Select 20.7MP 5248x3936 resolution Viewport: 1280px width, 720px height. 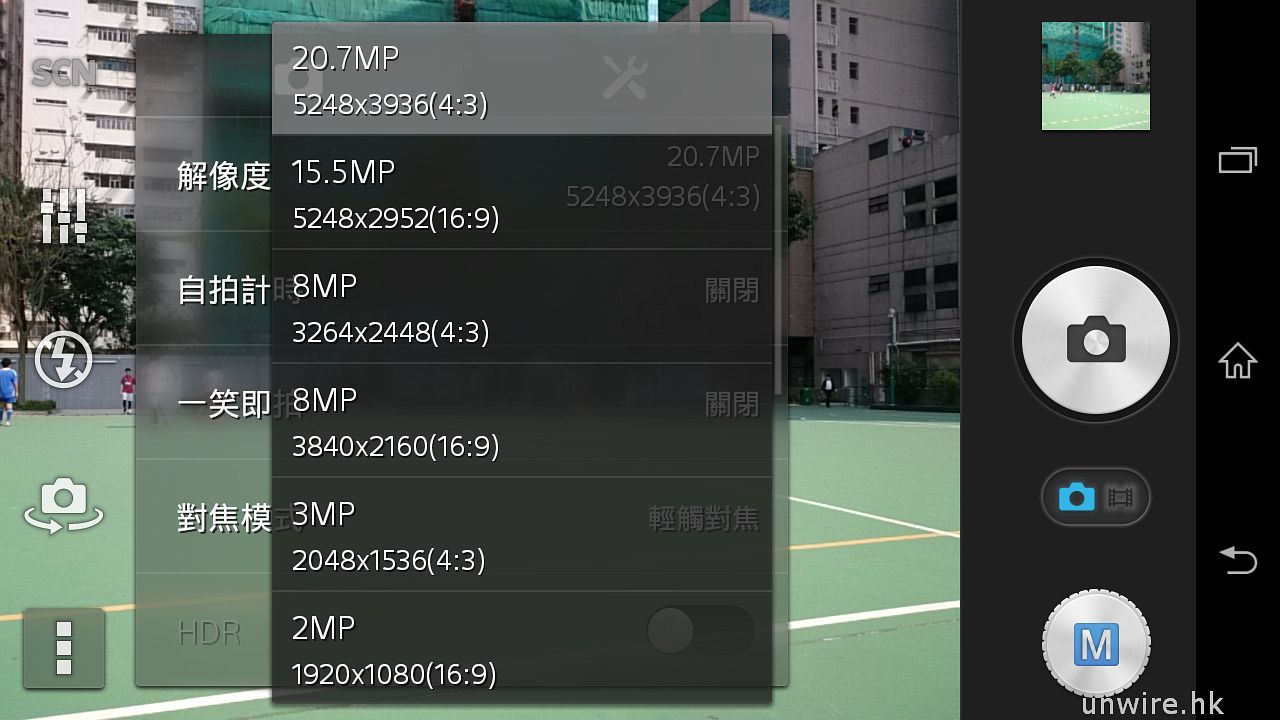(522, 79)
